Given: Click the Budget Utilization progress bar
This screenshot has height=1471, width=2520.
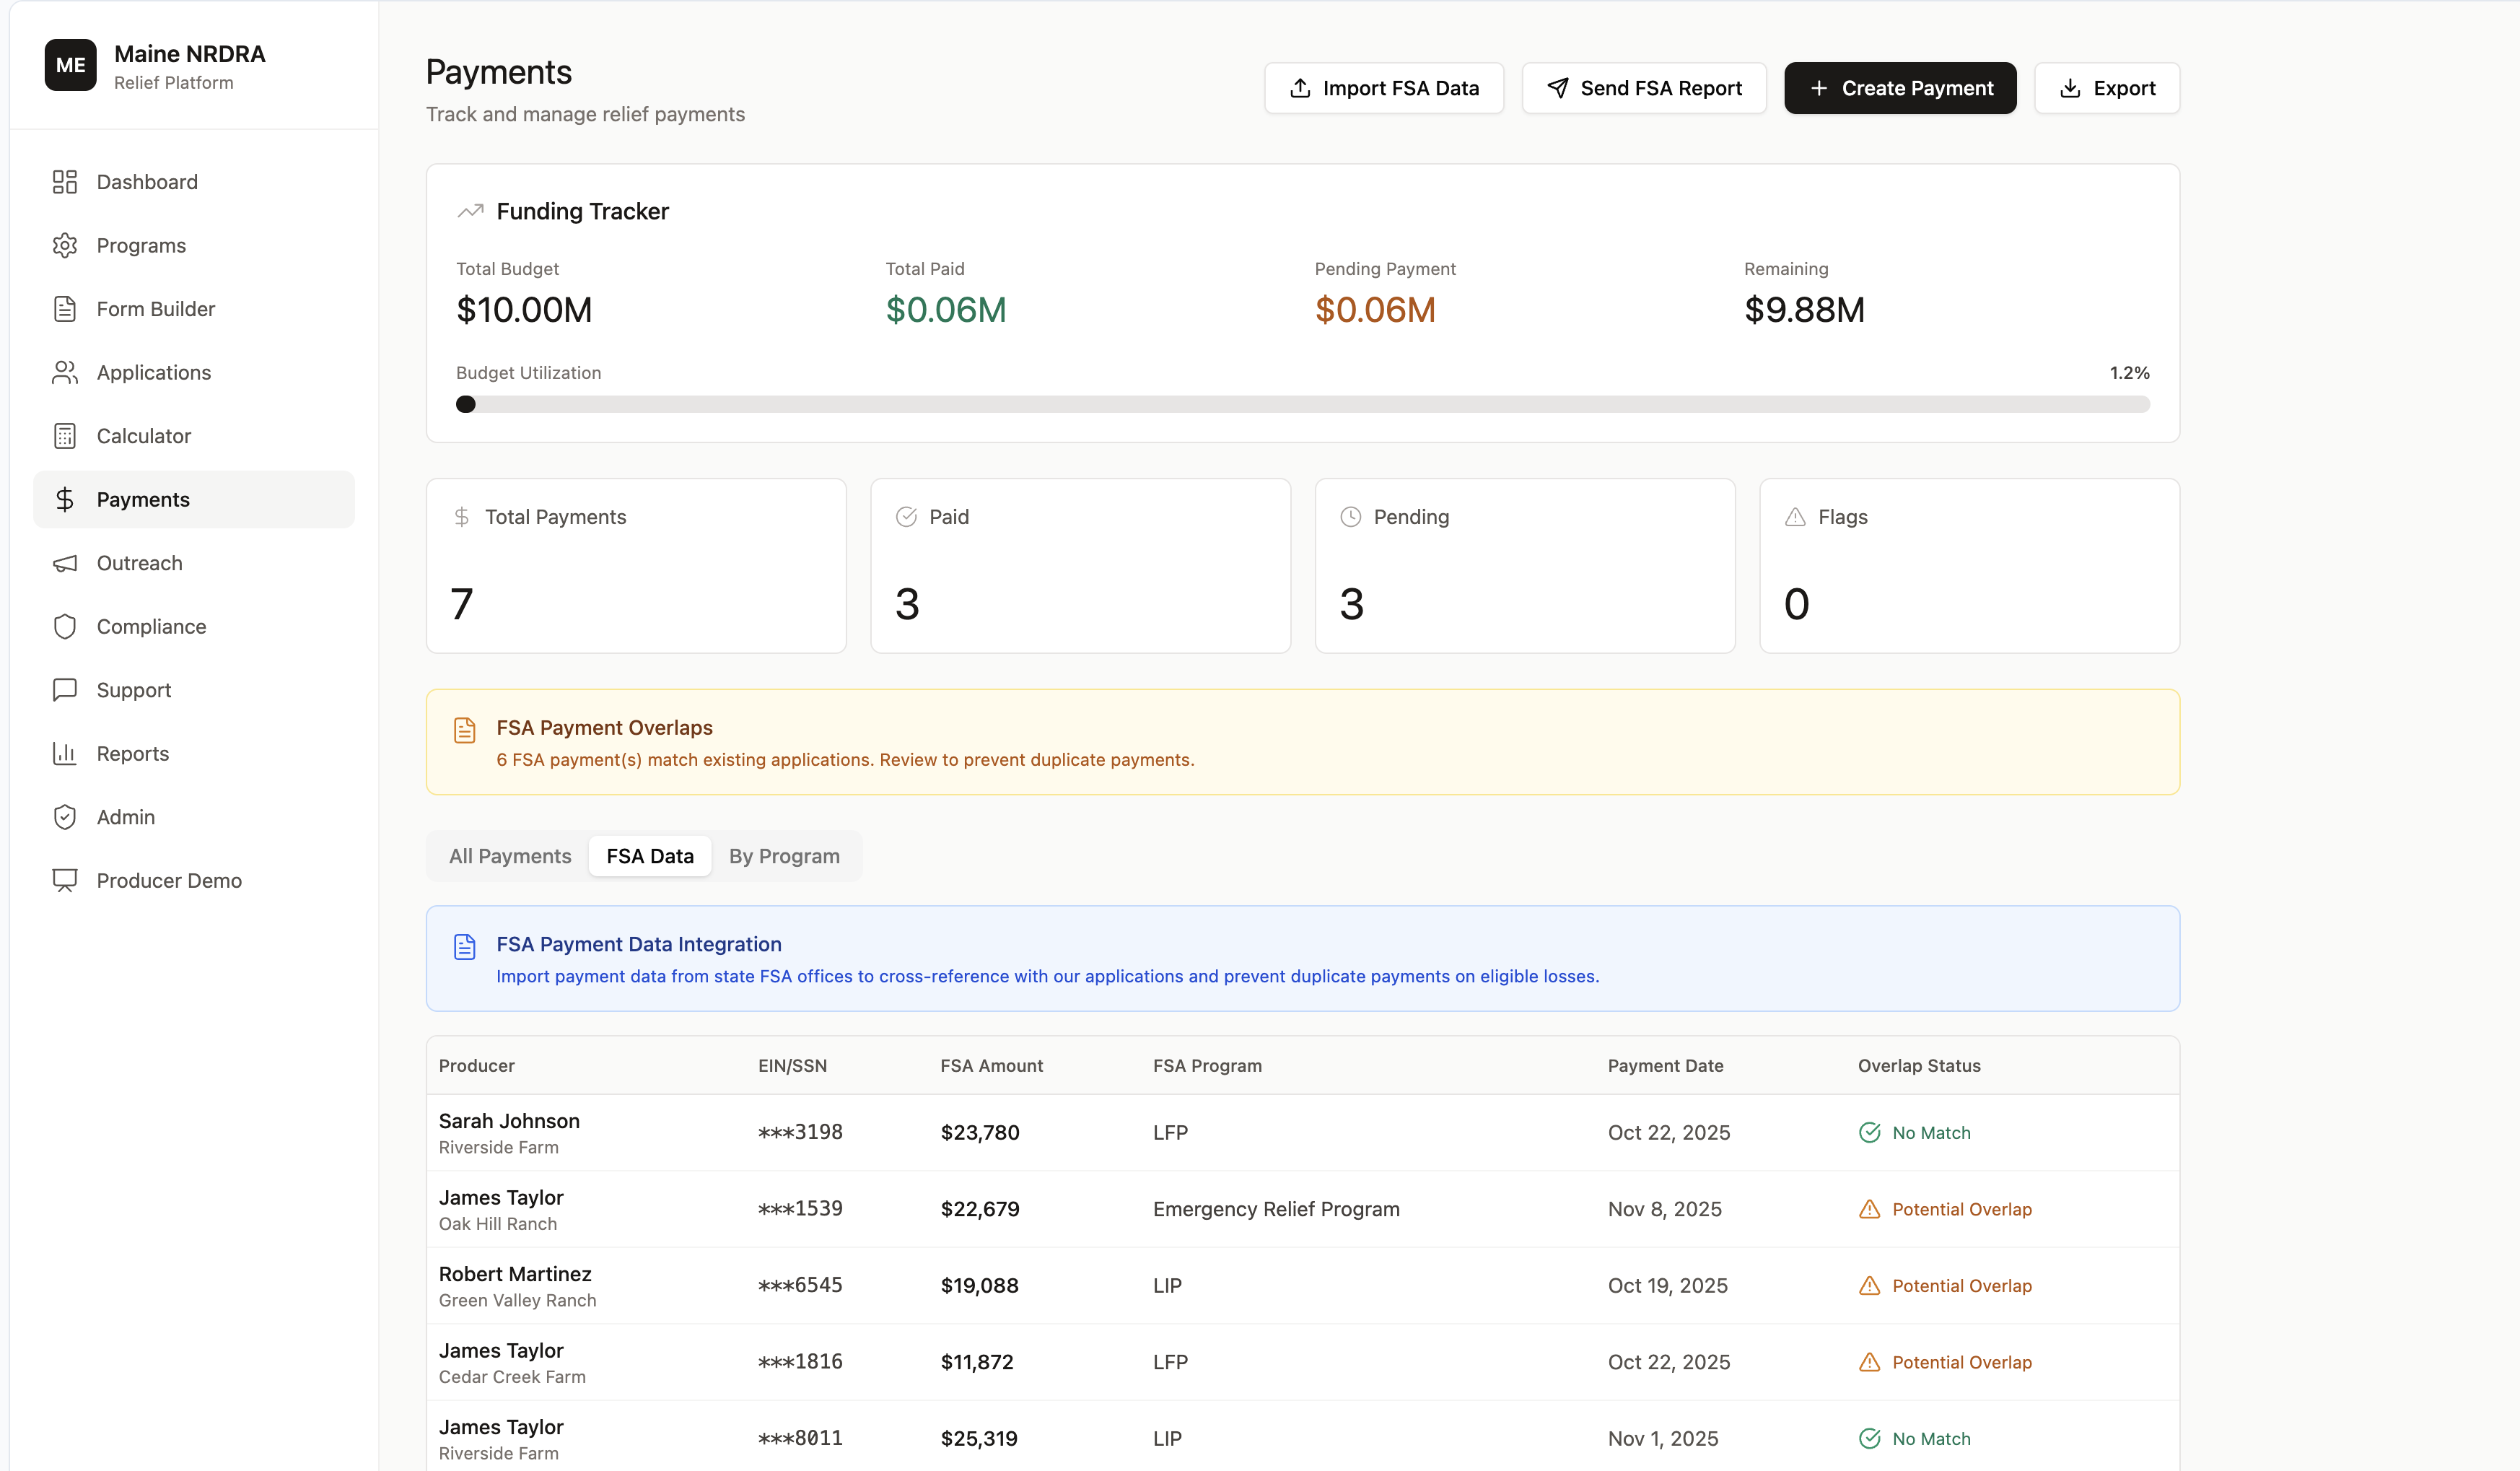Looking at the screenshot, I should (1302, 404).
